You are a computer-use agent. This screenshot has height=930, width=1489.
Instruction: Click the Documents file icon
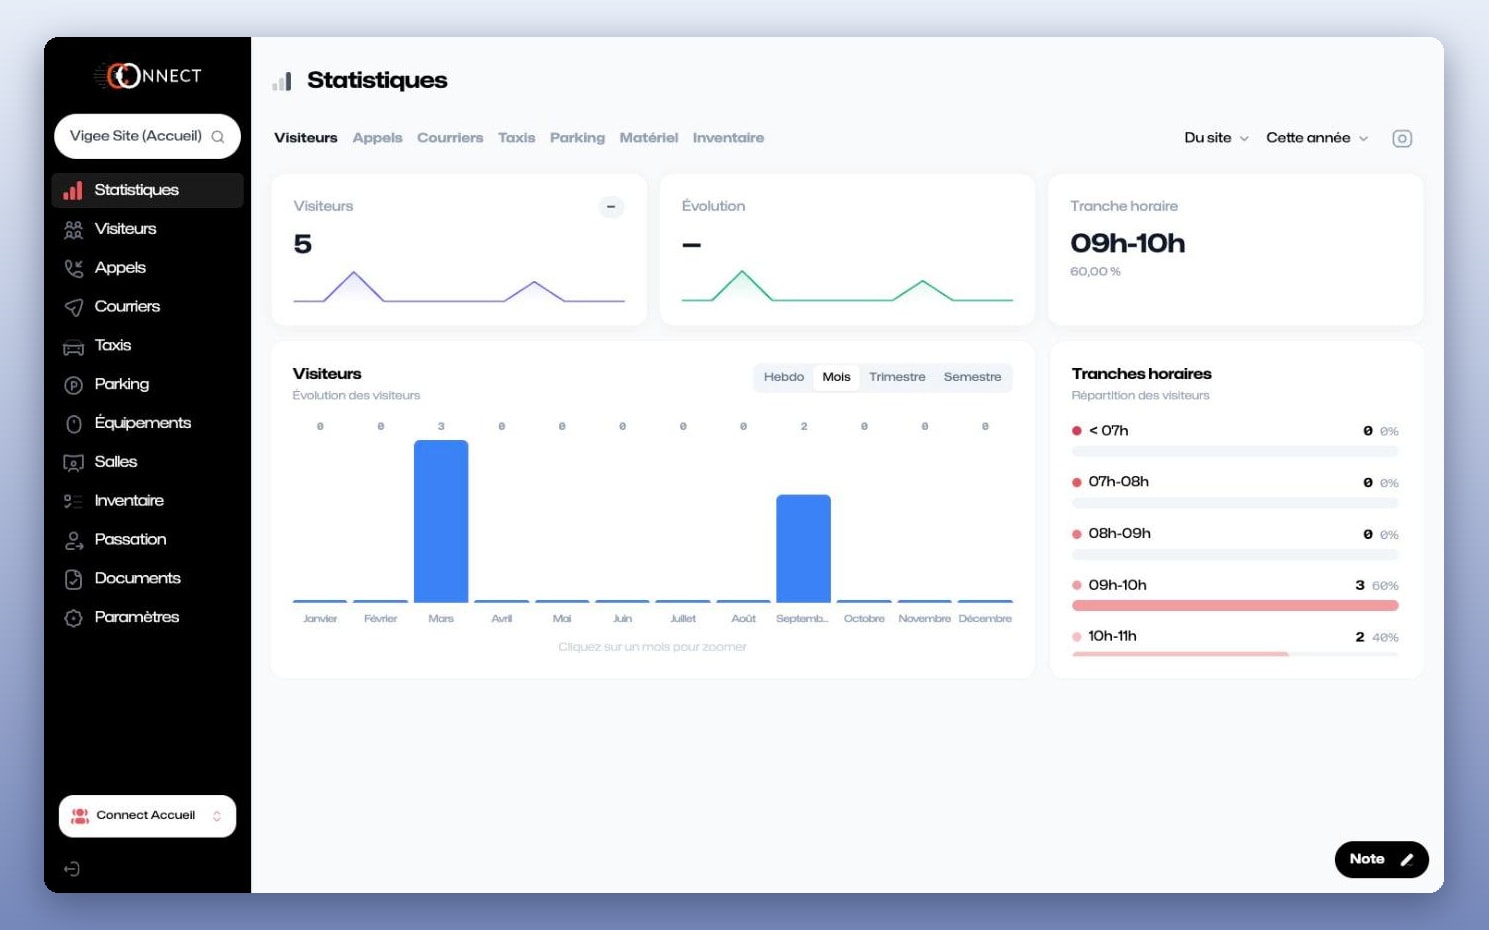tap(73, 579)
